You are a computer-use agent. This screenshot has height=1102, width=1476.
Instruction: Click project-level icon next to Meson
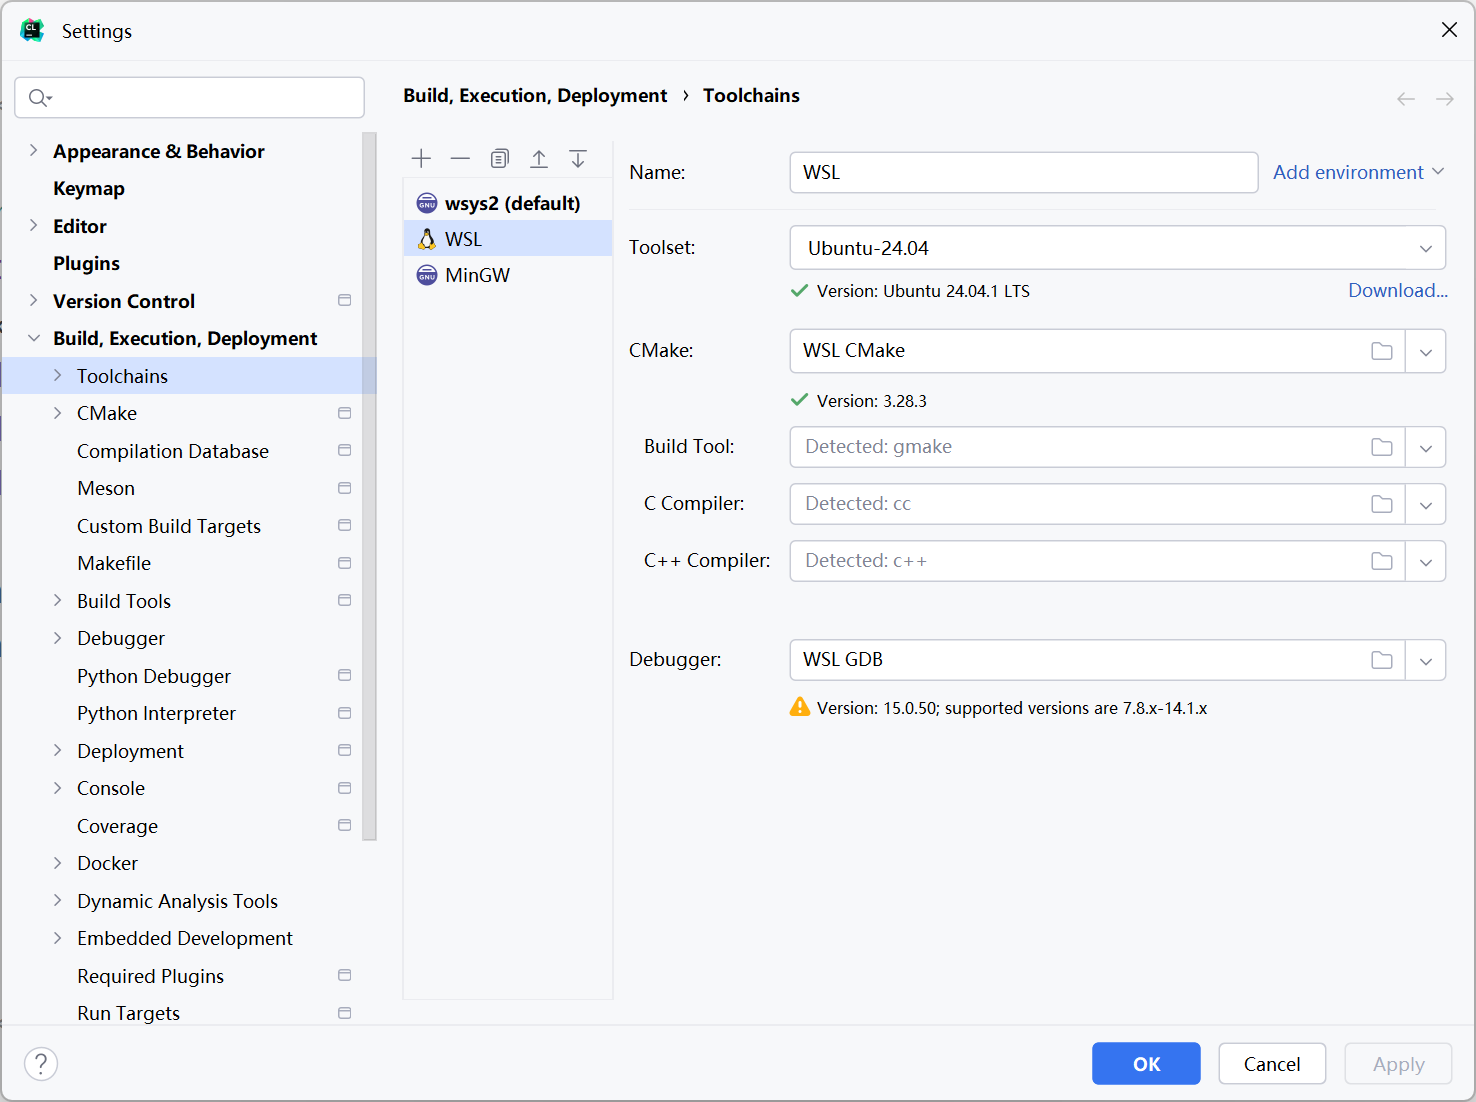pos(345,488)
